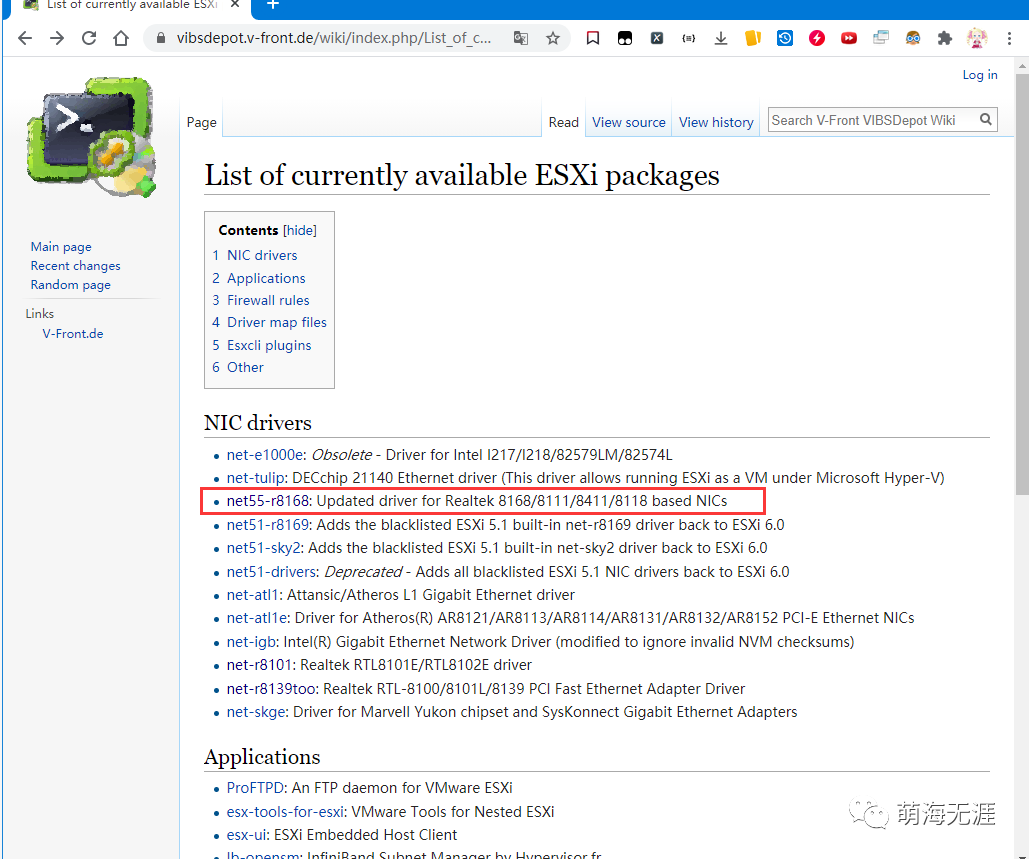
Task: Open the glasses face extension icon
Action: pyautogui.click(x=913, y=38)
